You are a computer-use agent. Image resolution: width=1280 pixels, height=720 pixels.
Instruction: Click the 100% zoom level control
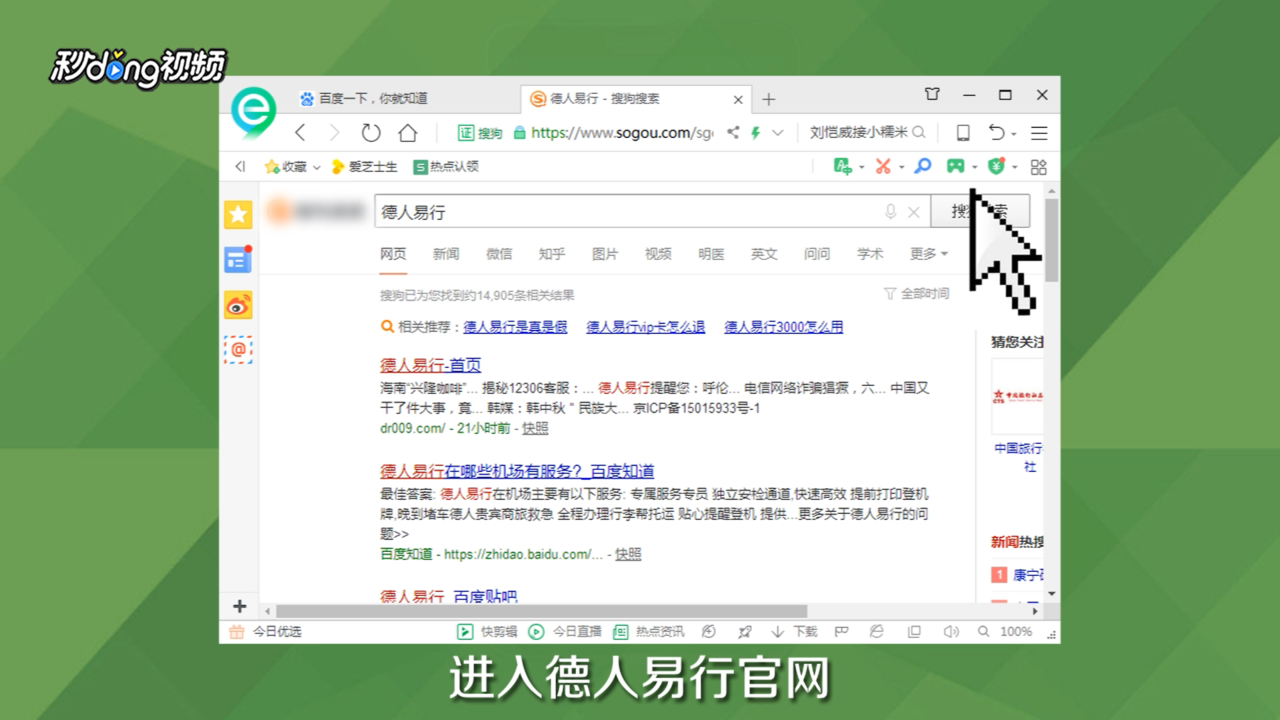click(x=1016, y=632)
